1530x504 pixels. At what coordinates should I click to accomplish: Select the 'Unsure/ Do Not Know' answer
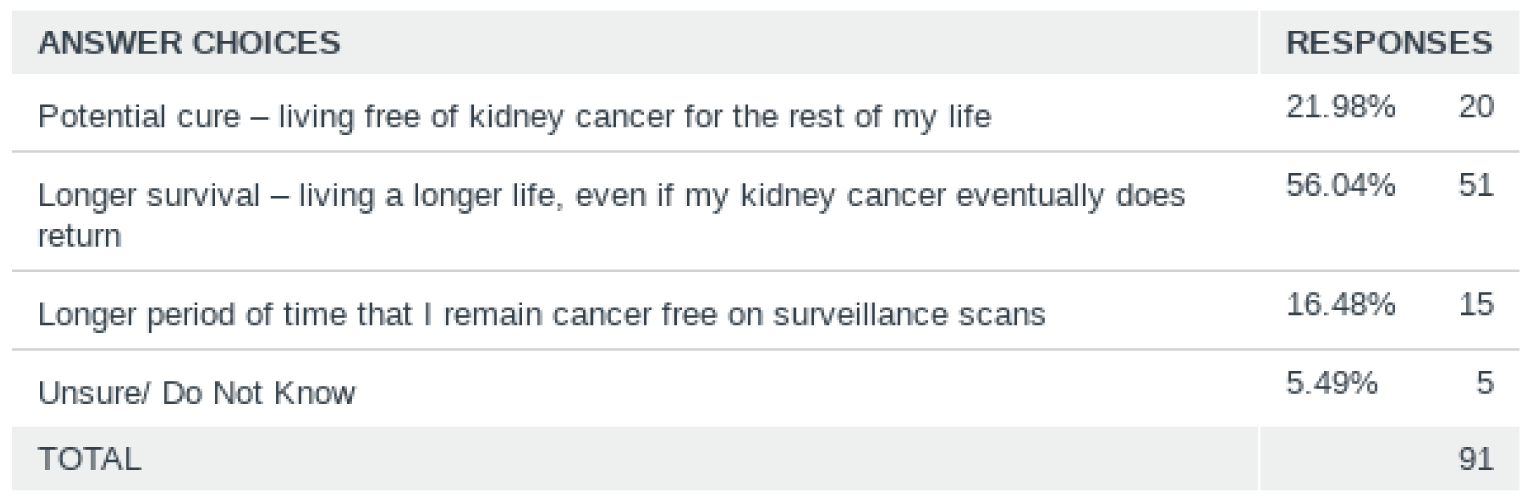point(196,393)
